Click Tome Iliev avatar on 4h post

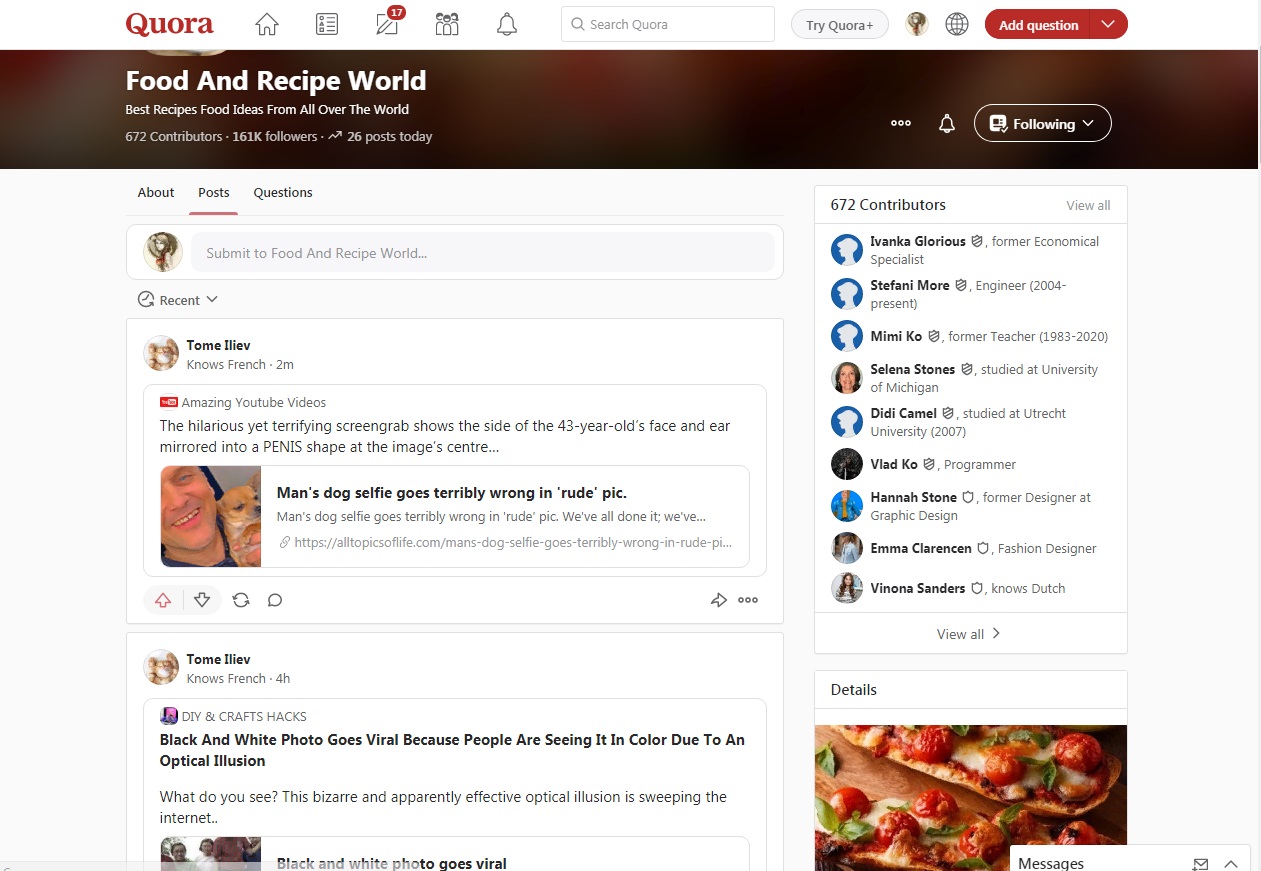coord(161,668)
